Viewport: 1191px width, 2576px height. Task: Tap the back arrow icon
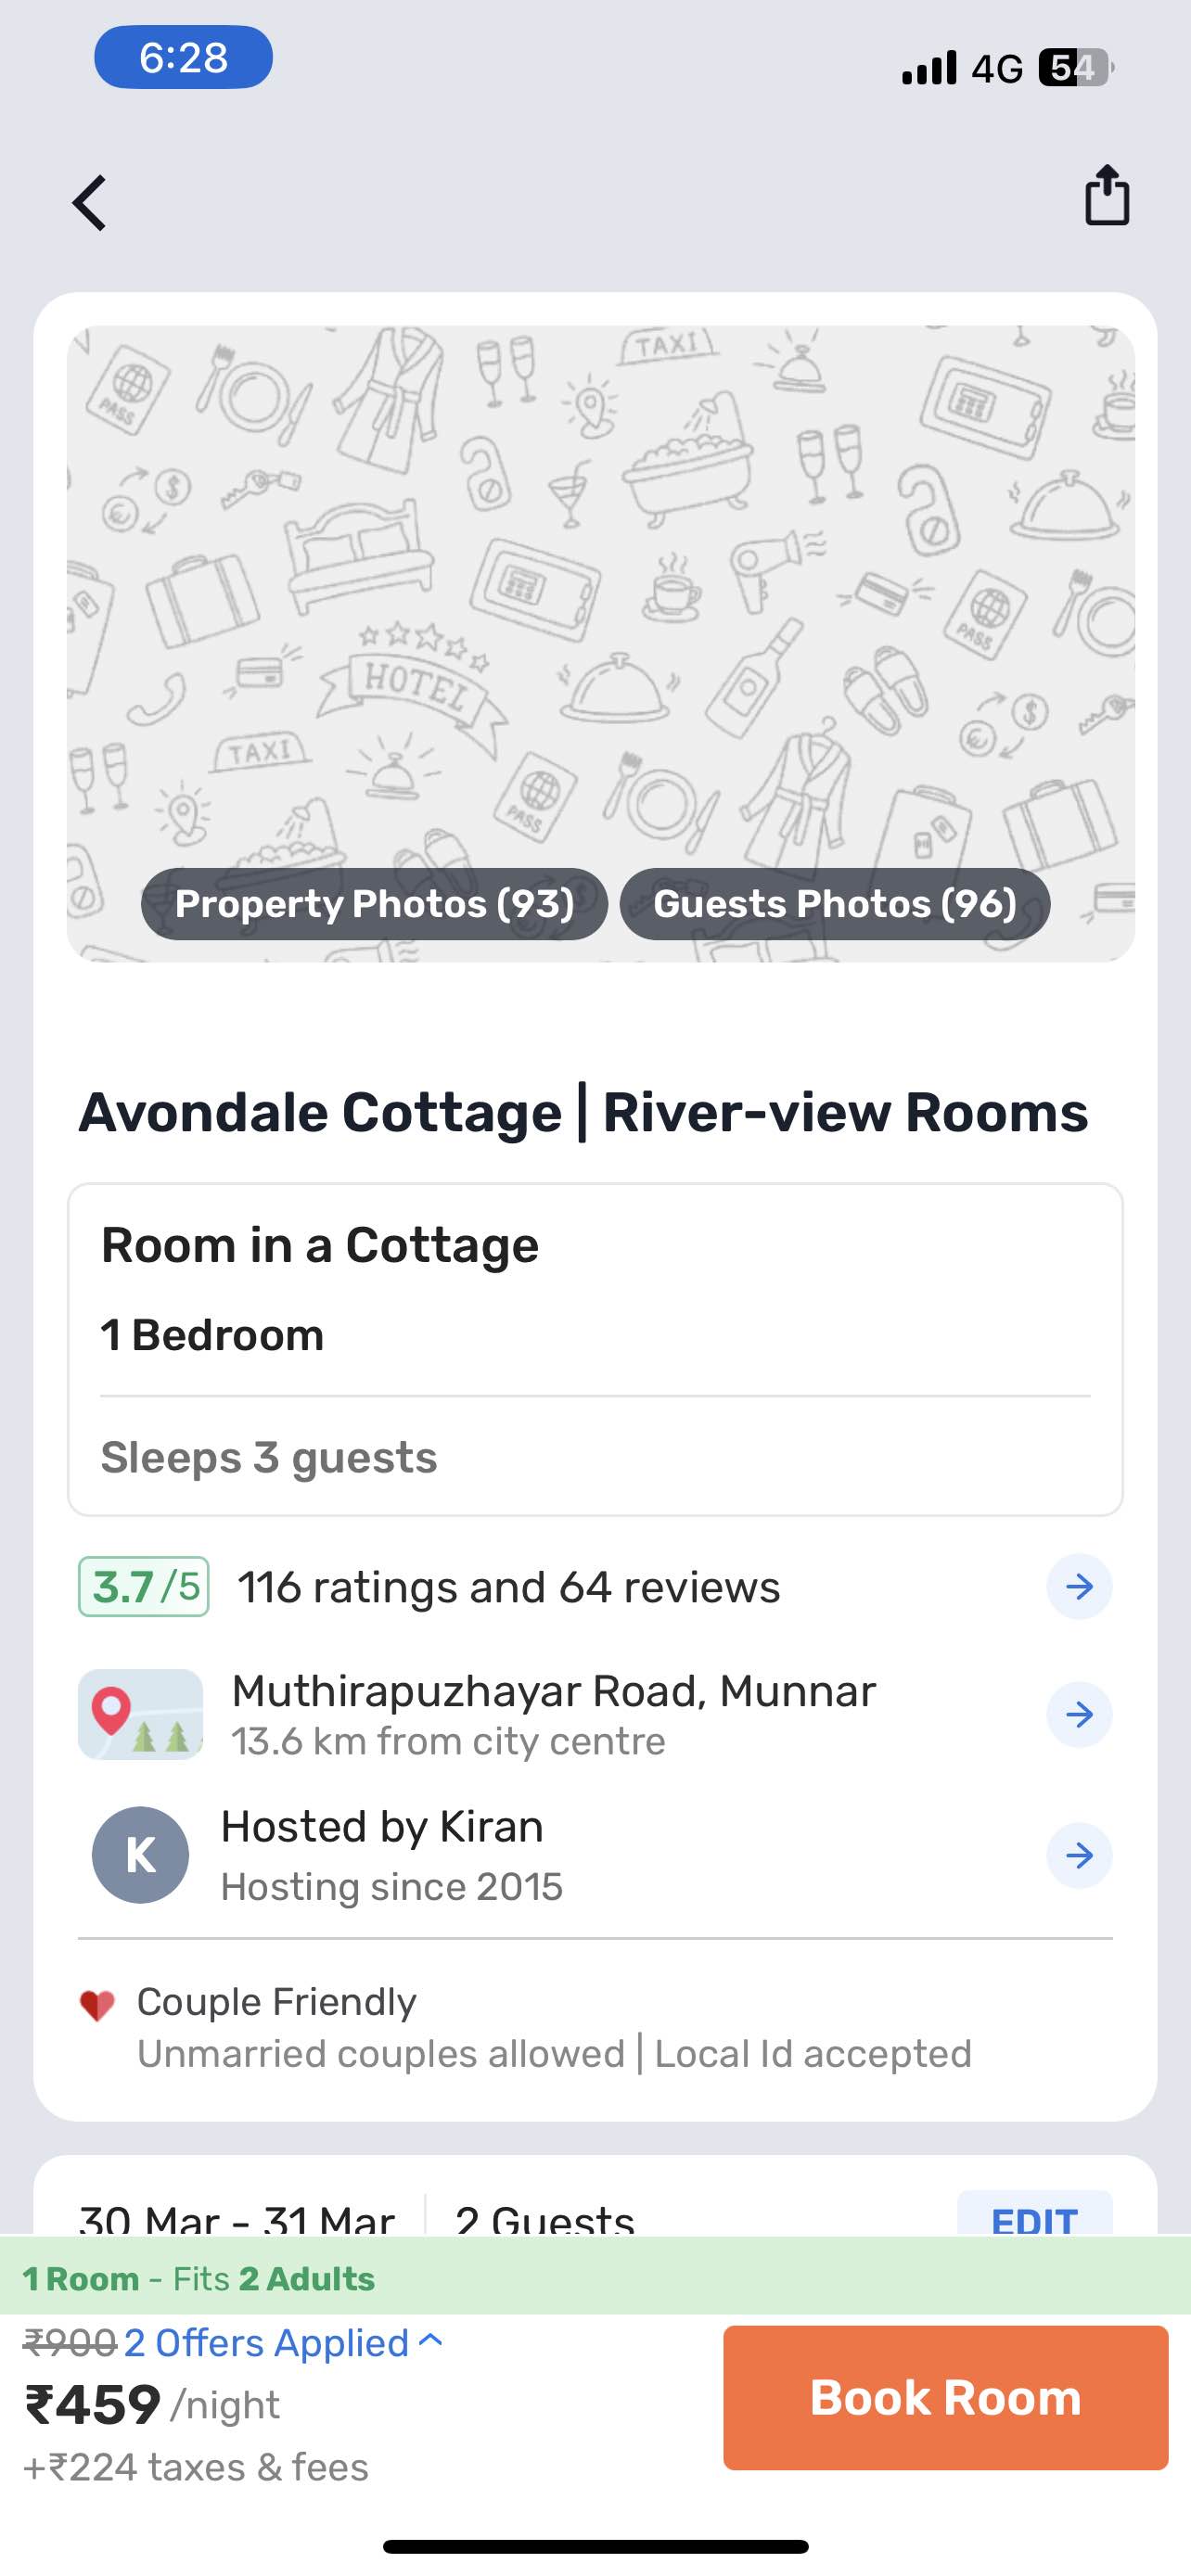pos(90,203)
